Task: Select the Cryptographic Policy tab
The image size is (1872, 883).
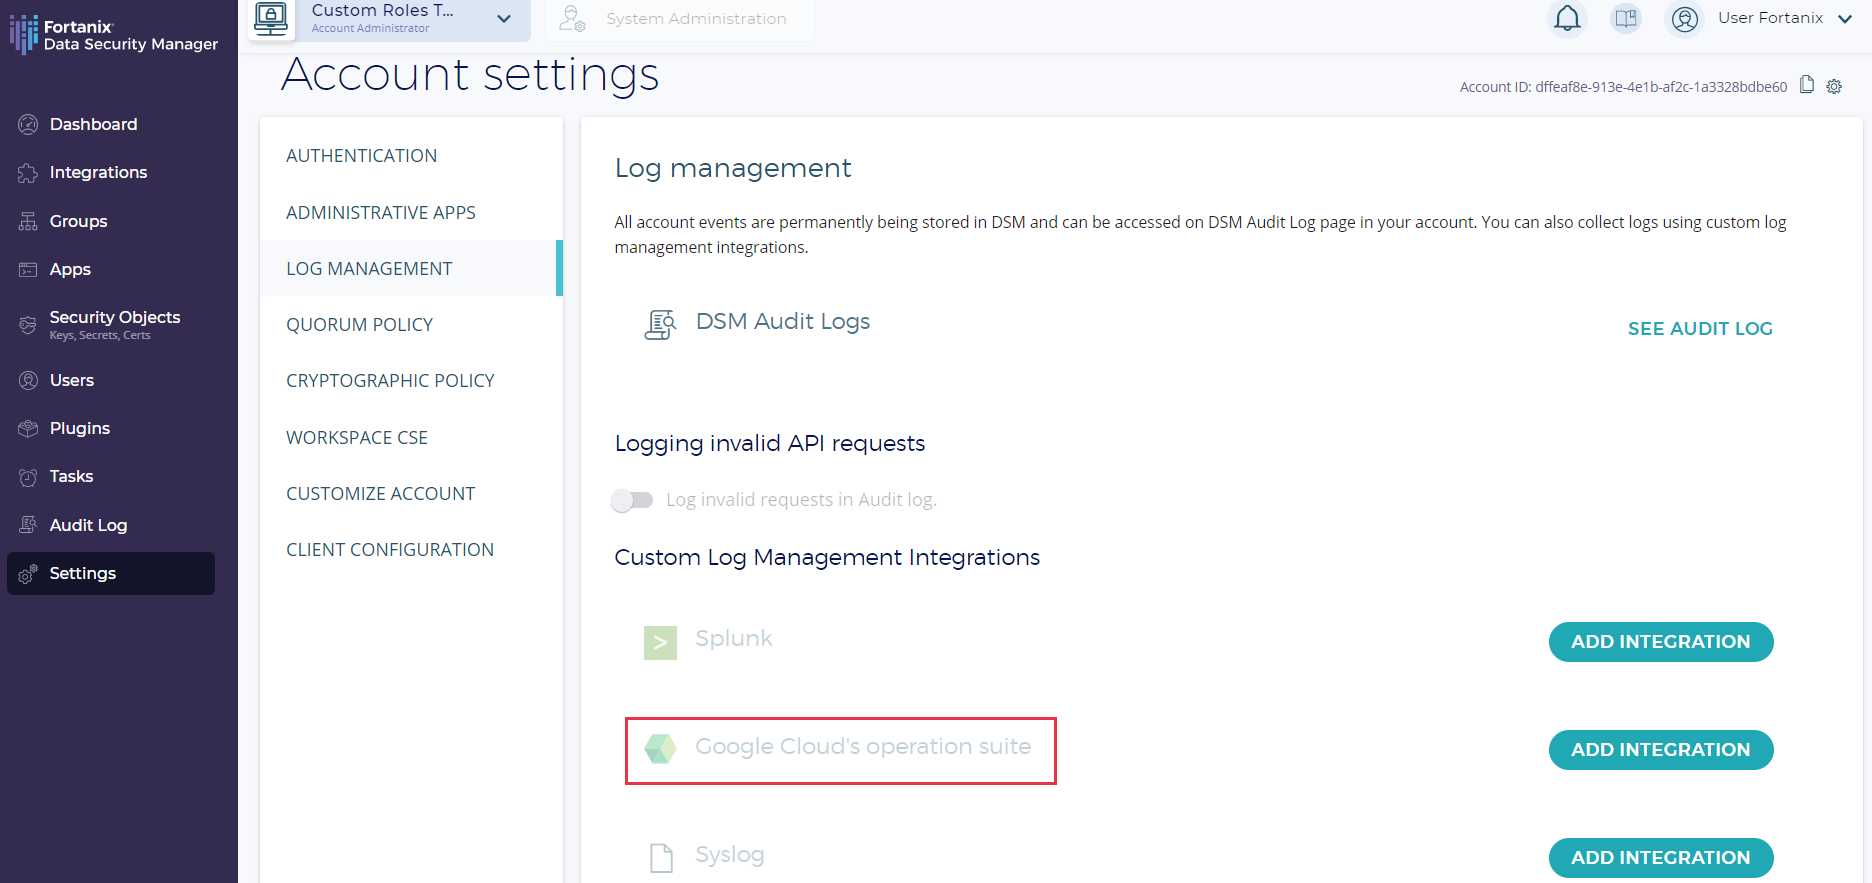Action: point(390,381)
